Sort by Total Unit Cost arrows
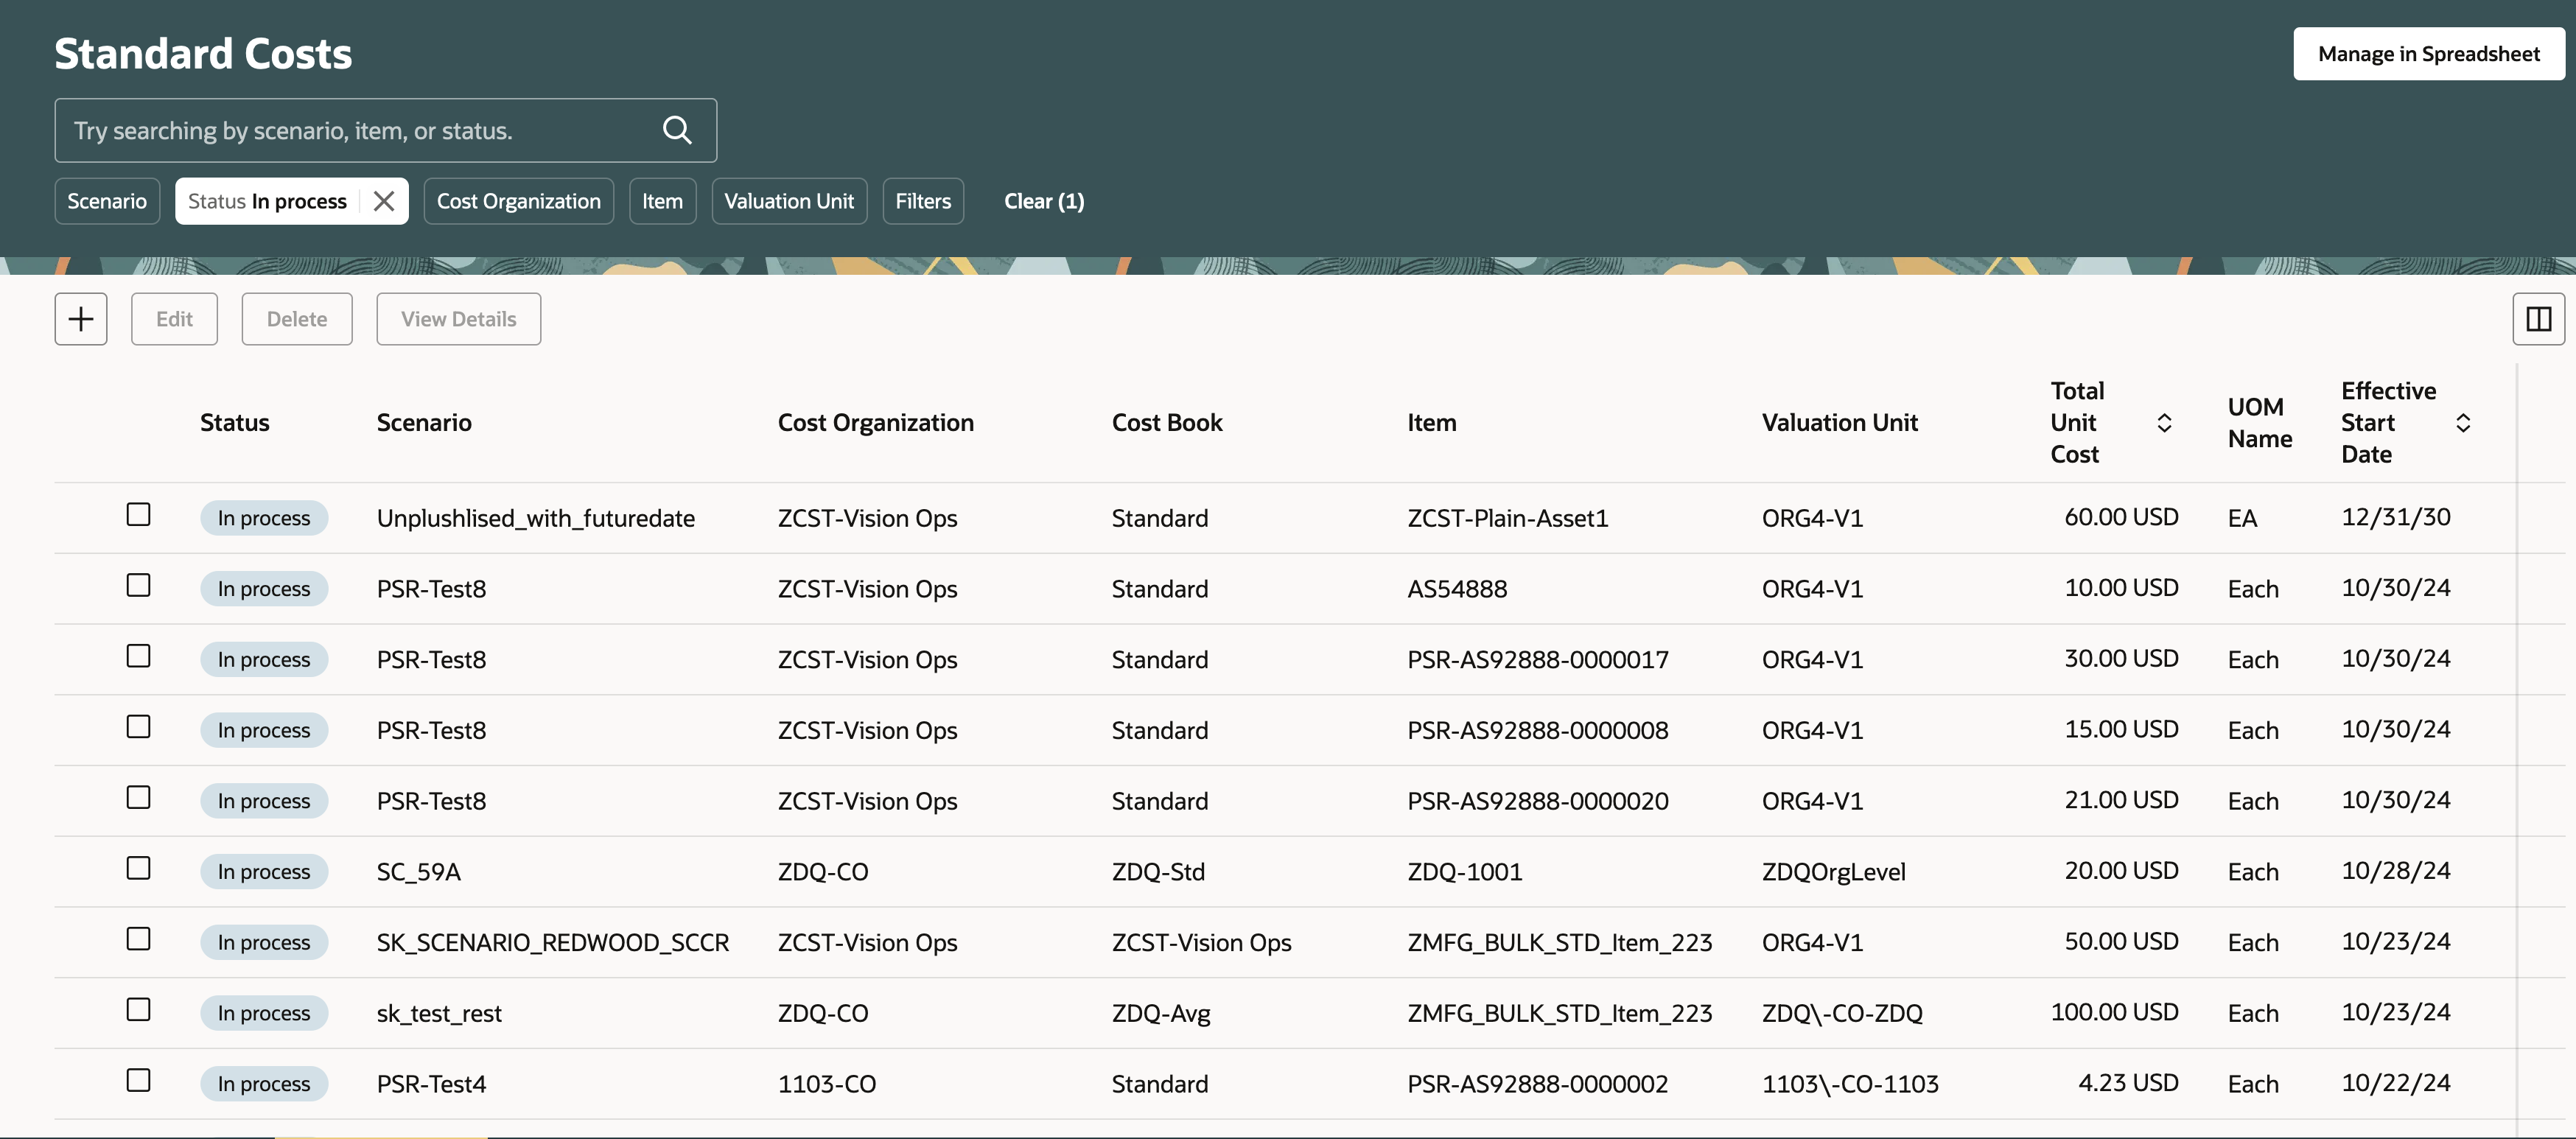This screenshot has height=1139, width=2576. [2164, 423]
